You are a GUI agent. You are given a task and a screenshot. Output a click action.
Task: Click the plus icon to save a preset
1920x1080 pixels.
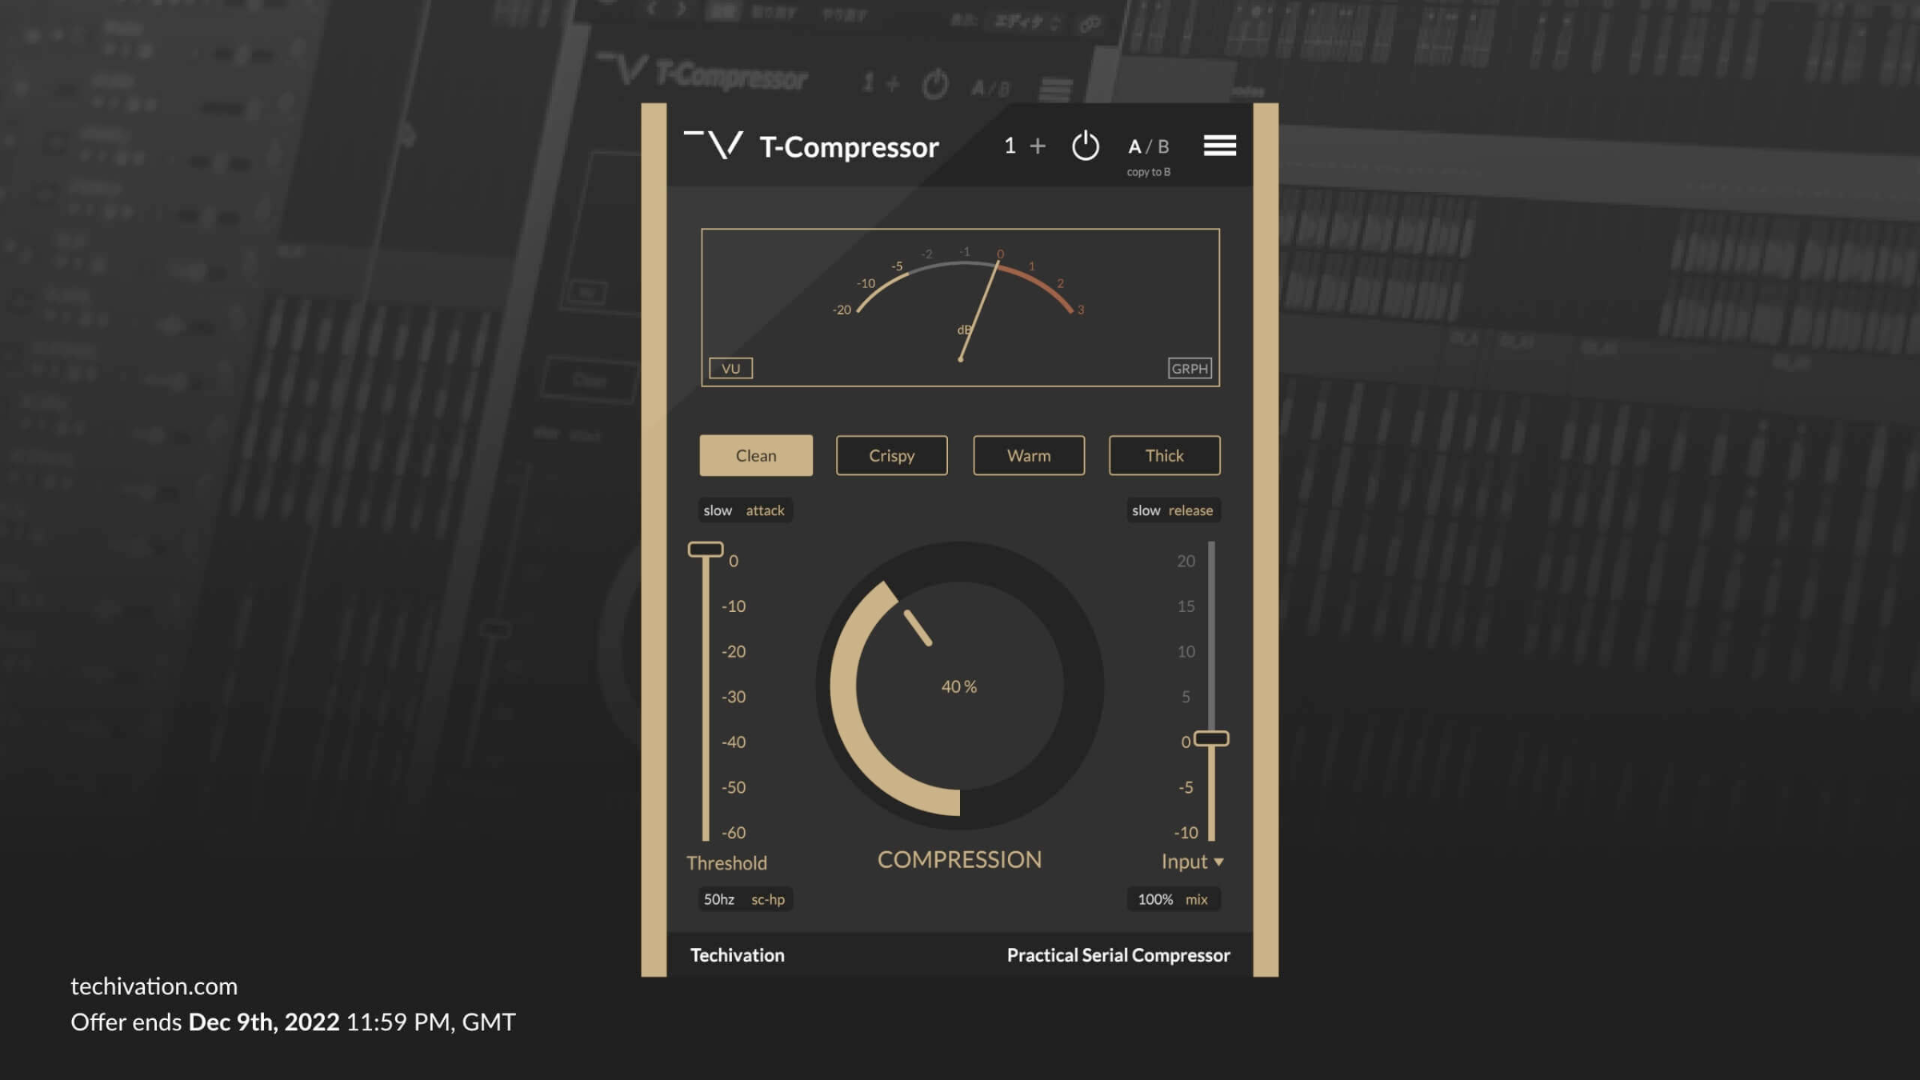[1039, 145]
